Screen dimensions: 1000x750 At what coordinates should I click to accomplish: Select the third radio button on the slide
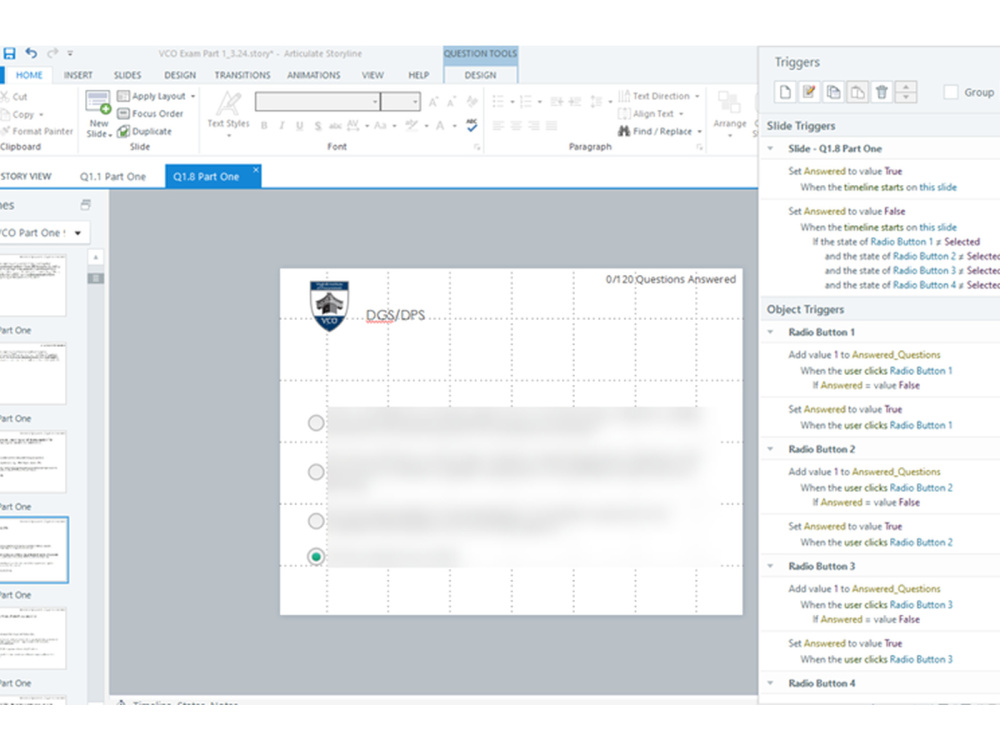[316, 521]
